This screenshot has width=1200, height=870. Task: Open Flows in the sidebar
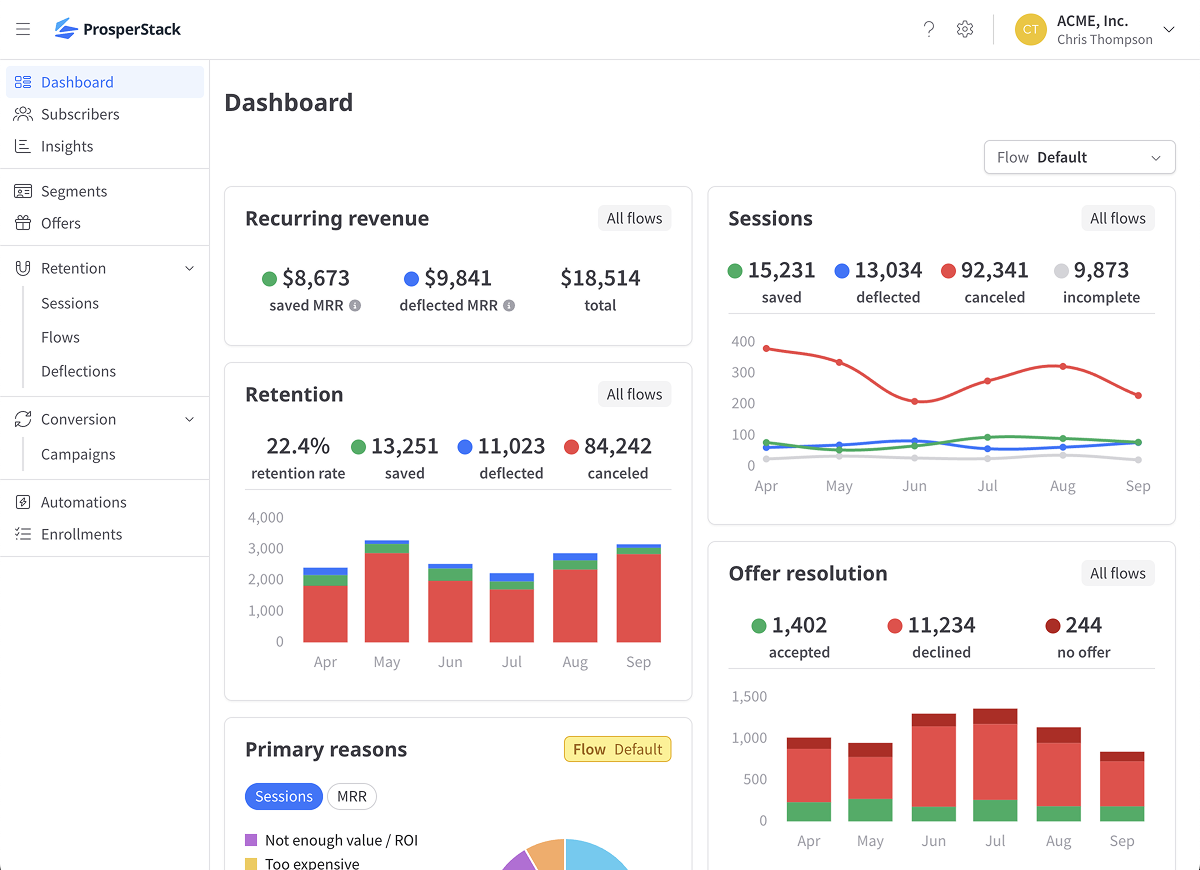coord(60,337)
